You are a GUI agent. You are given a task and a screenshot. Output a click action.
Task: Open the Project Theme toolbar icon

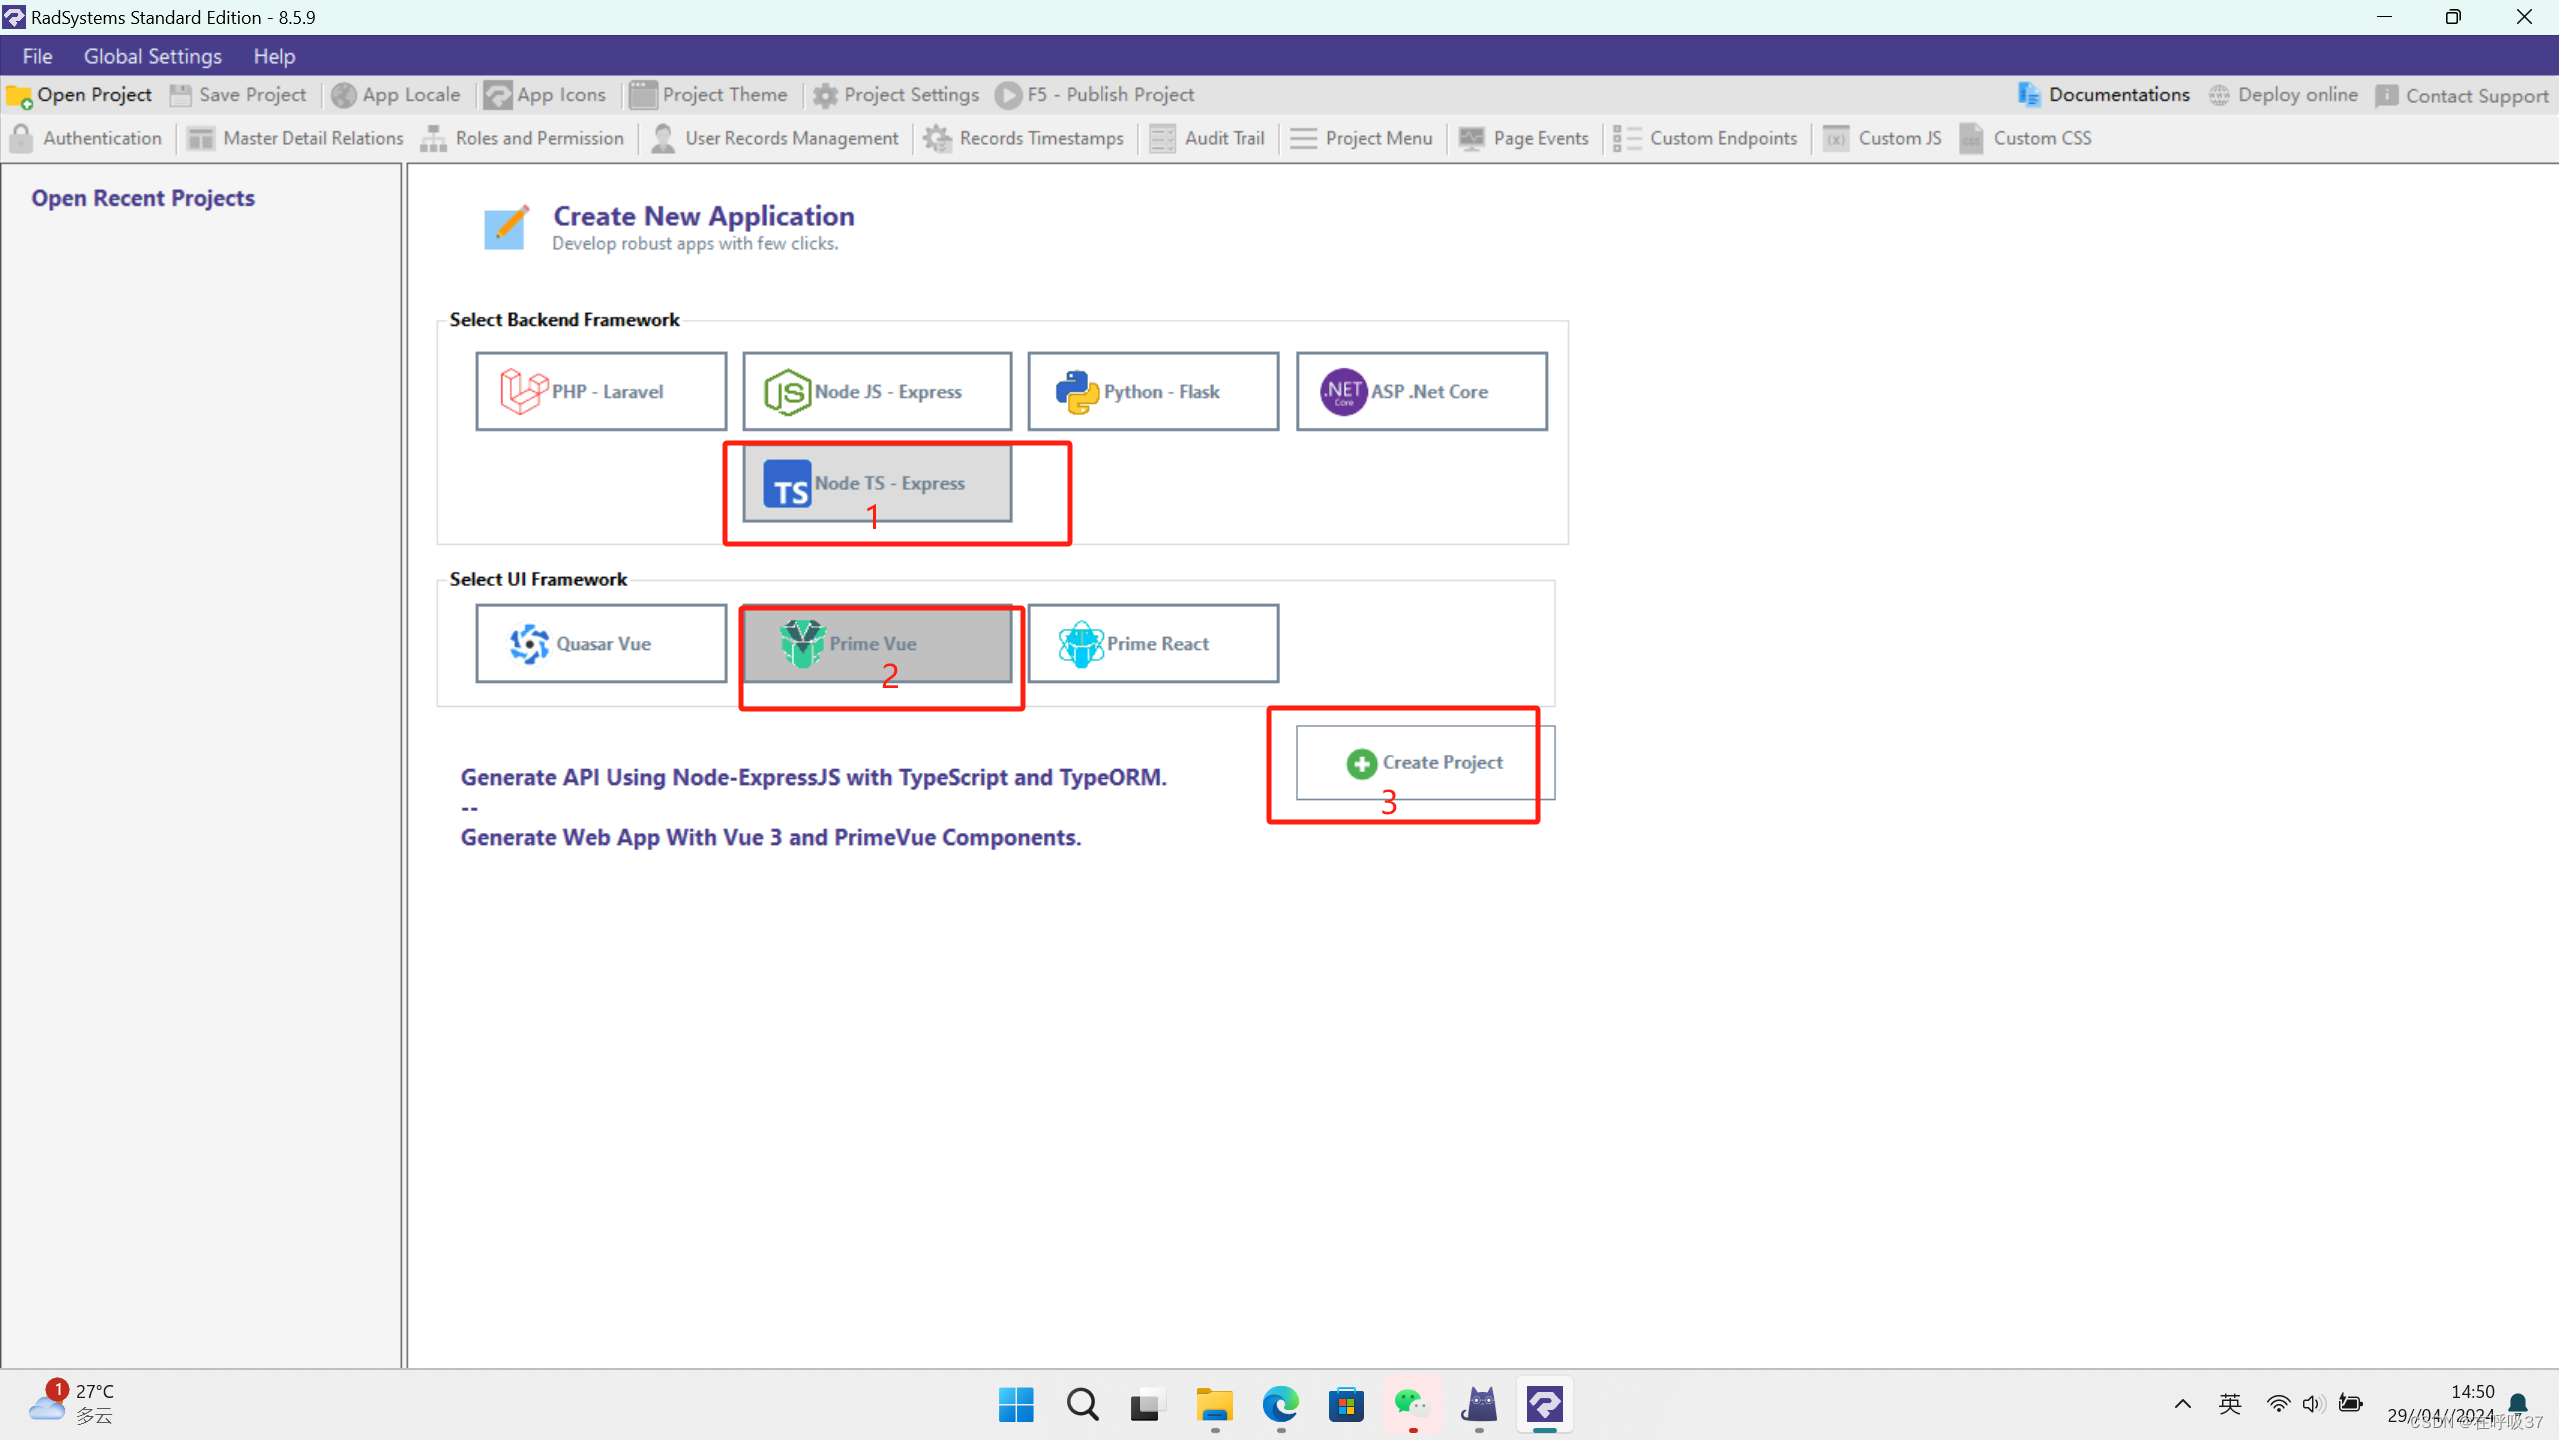(x=643, y=95)
